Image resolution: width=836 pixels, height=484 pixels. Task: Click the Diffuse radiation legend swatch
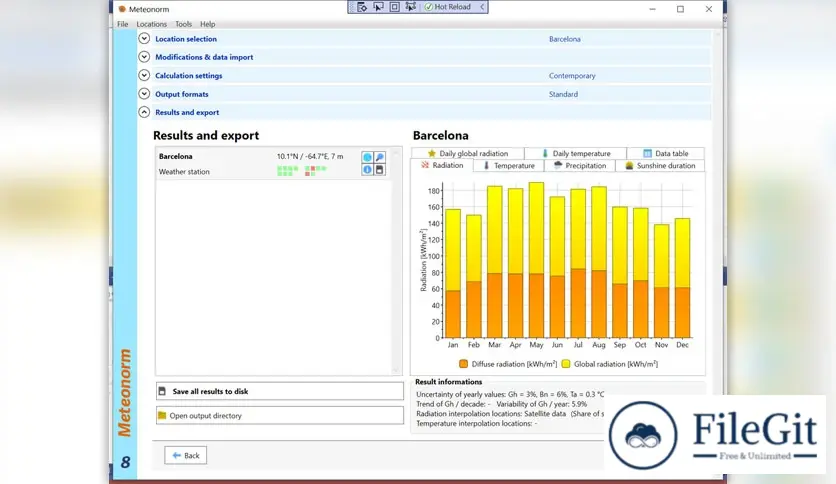point(463,364)
